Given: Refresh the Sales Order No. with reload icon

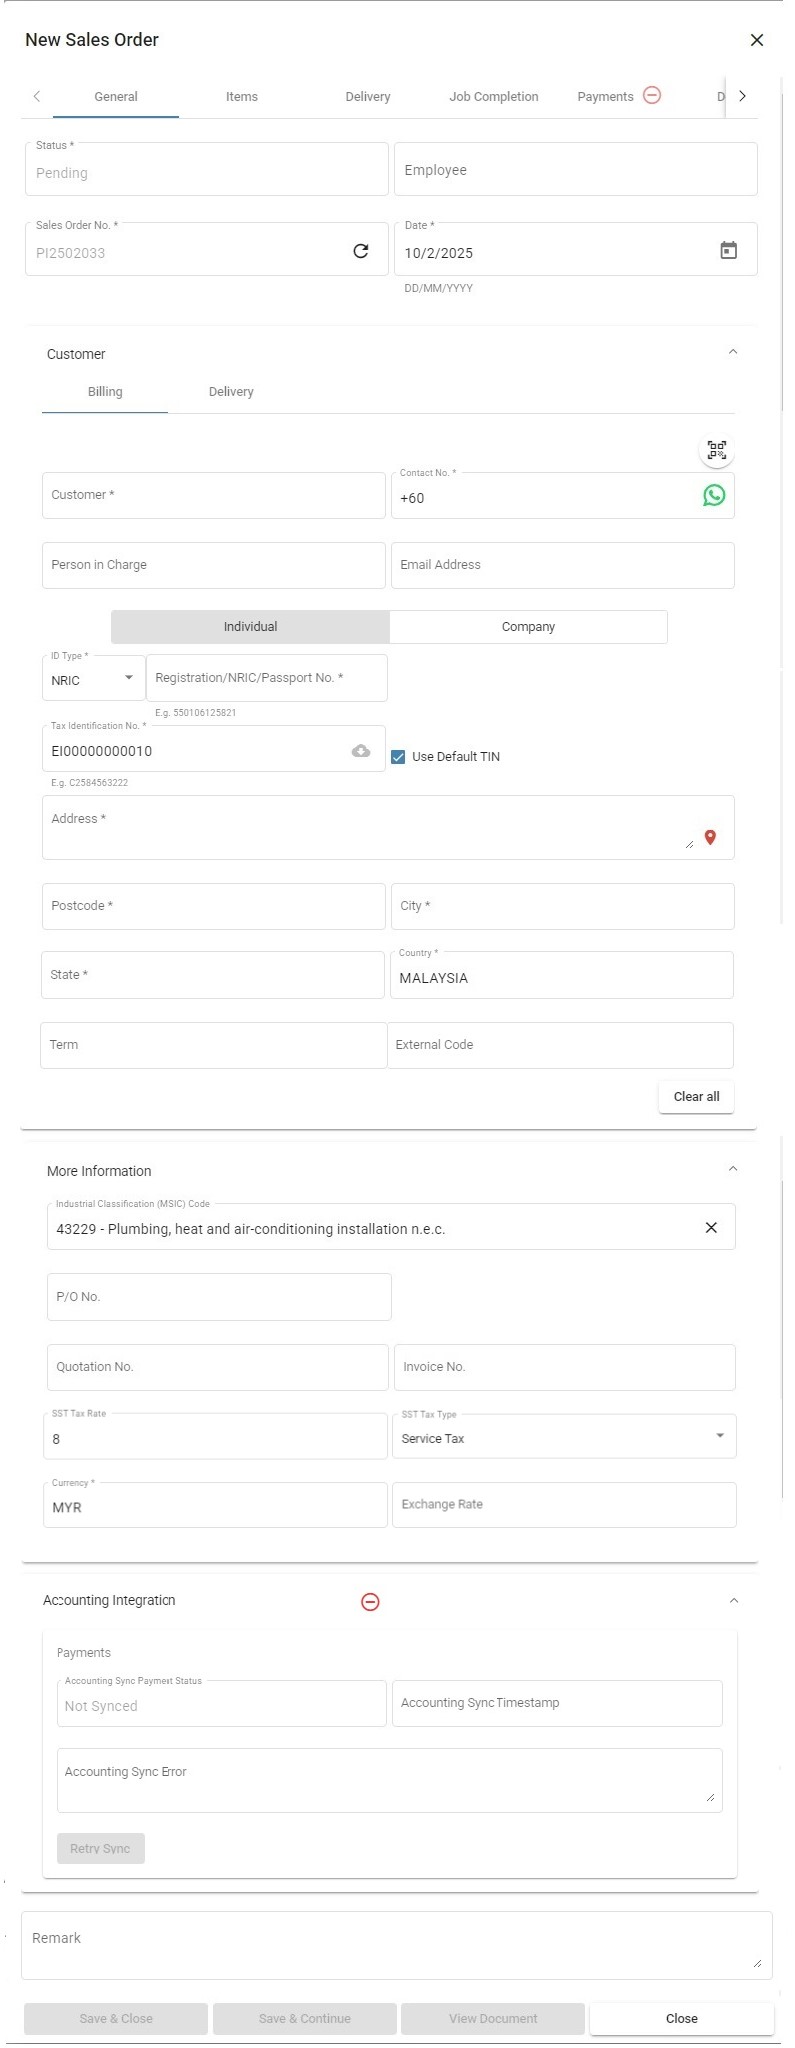Looking at the screenshot, I should (x=361, y=251).
